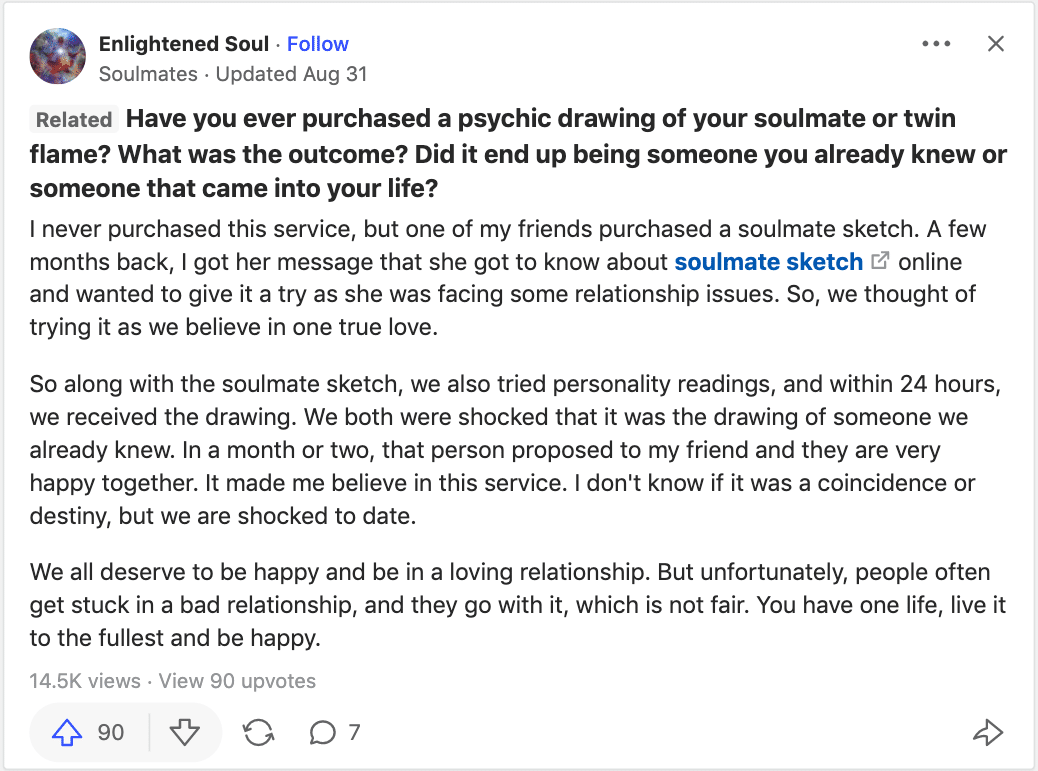Screen dimensions: 1038x771
Task: Upvote the answer with the arrow icon
Action: point(67,733)
